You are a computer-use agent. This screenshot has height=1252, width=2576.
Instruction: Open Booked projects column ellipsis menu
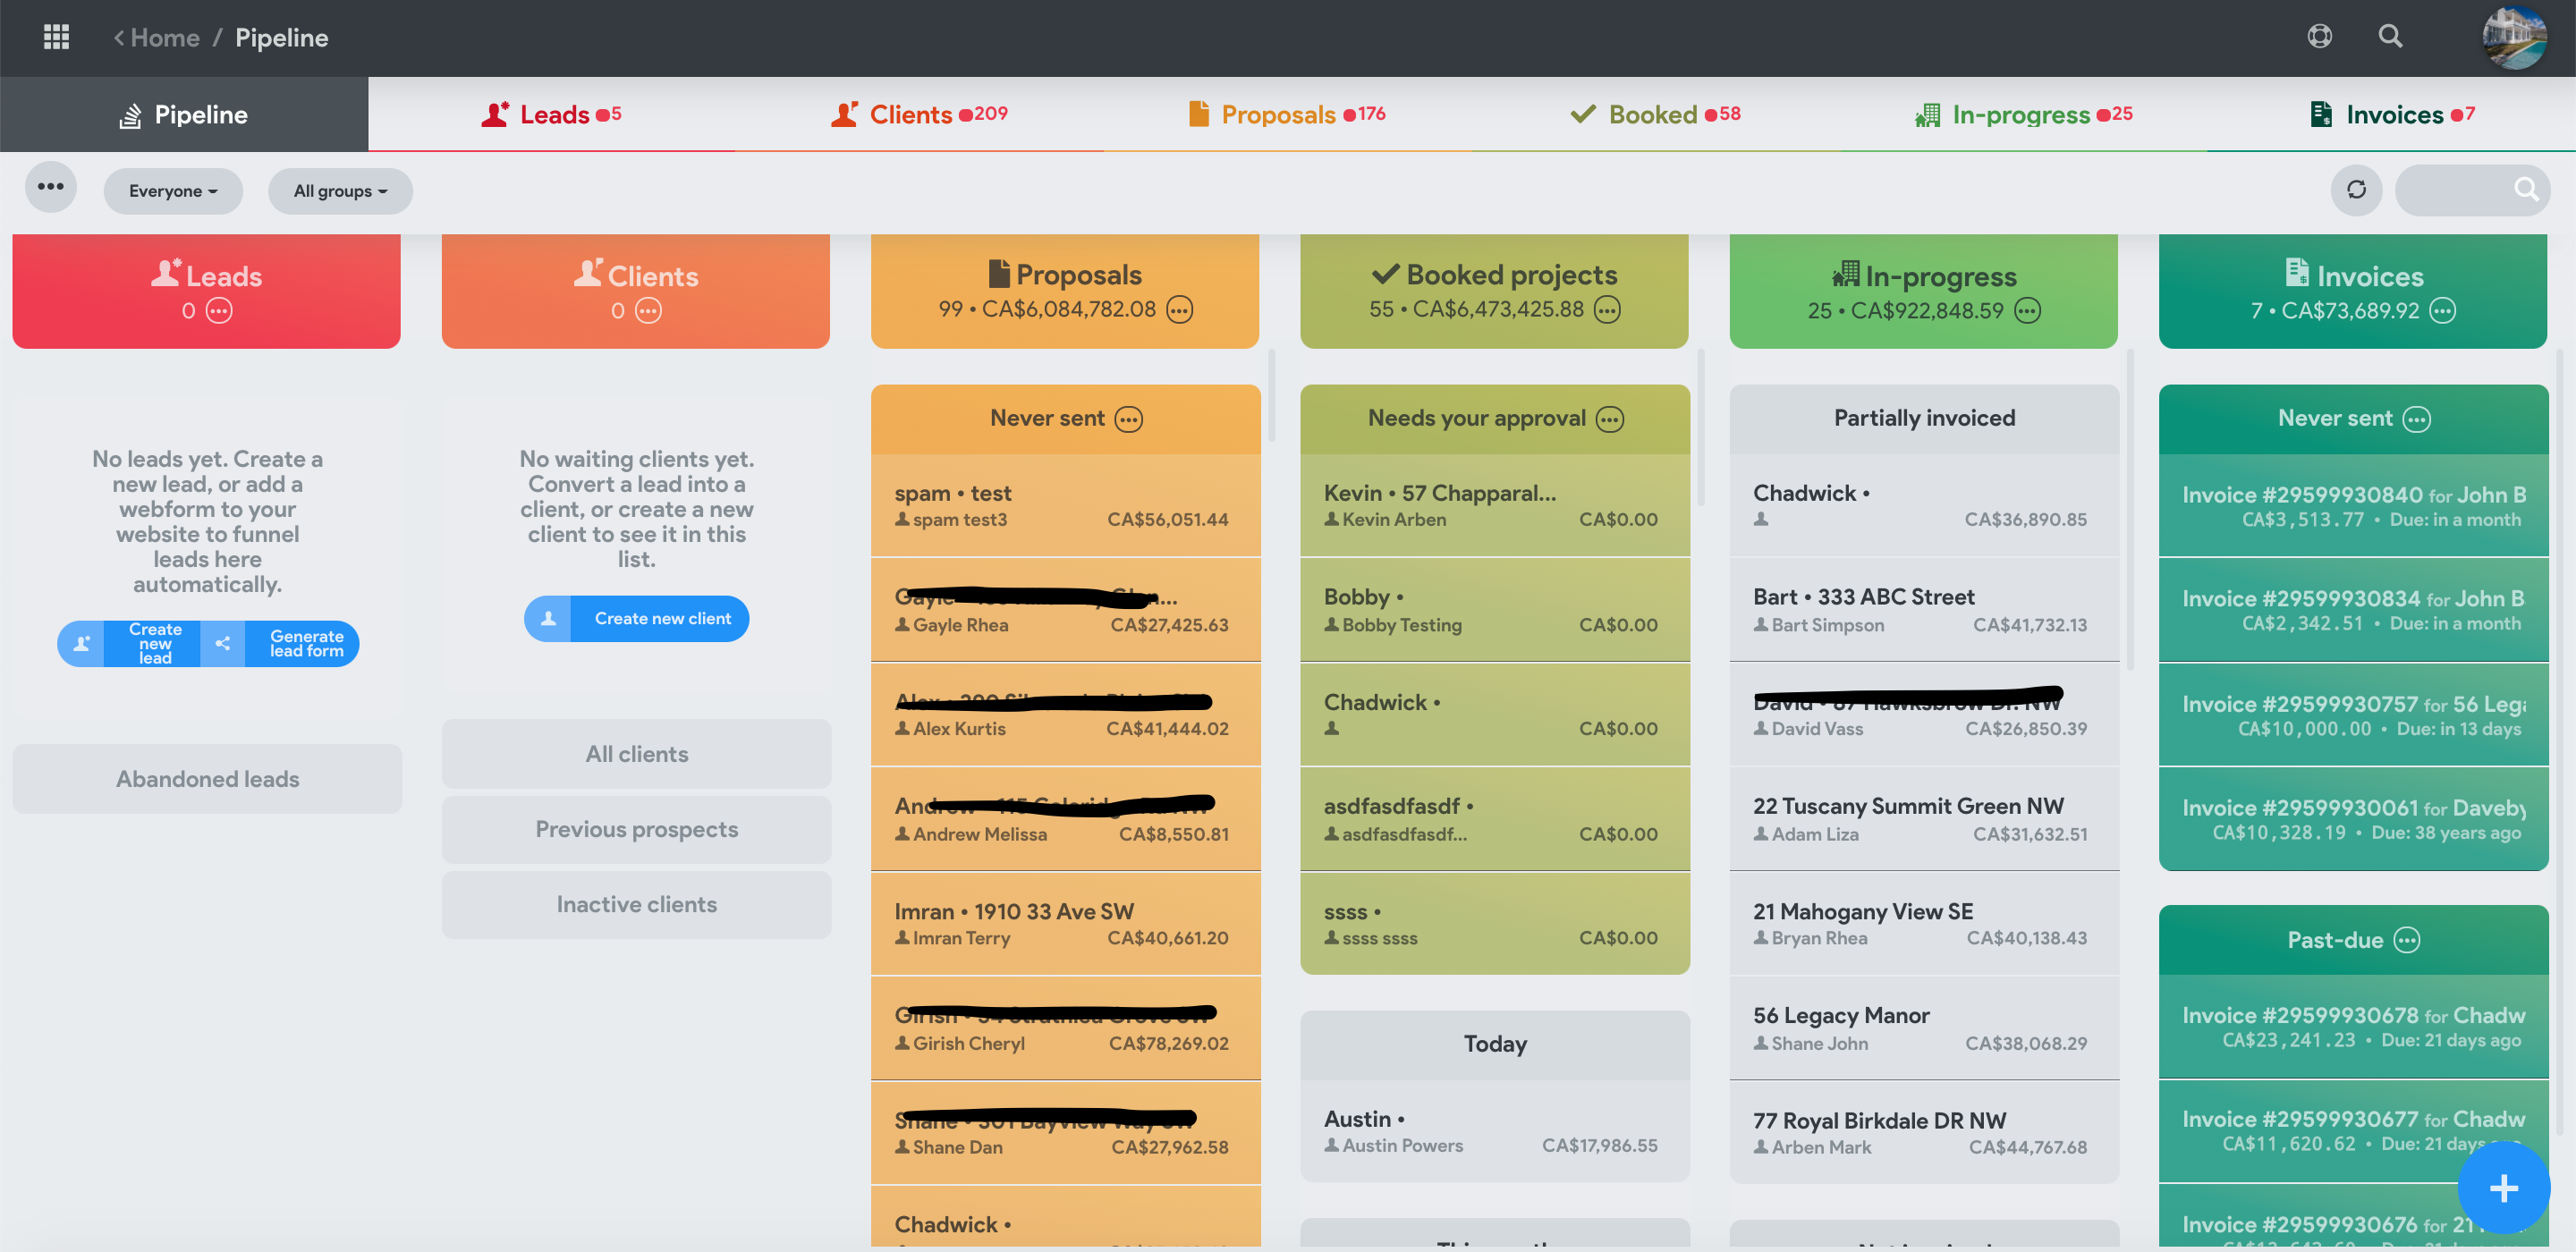point(1607,310)
